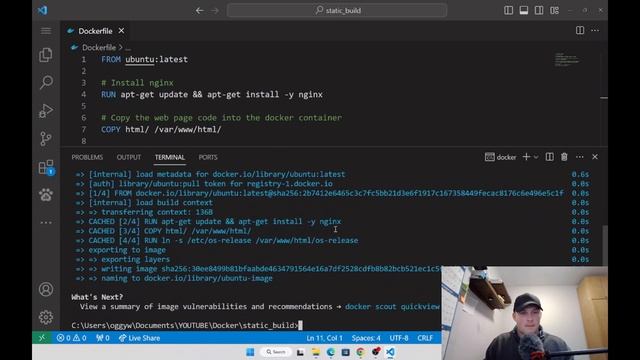Open Extensions view with update badge
The width and height of the screenshot is (640, 360).
point(46,167)
